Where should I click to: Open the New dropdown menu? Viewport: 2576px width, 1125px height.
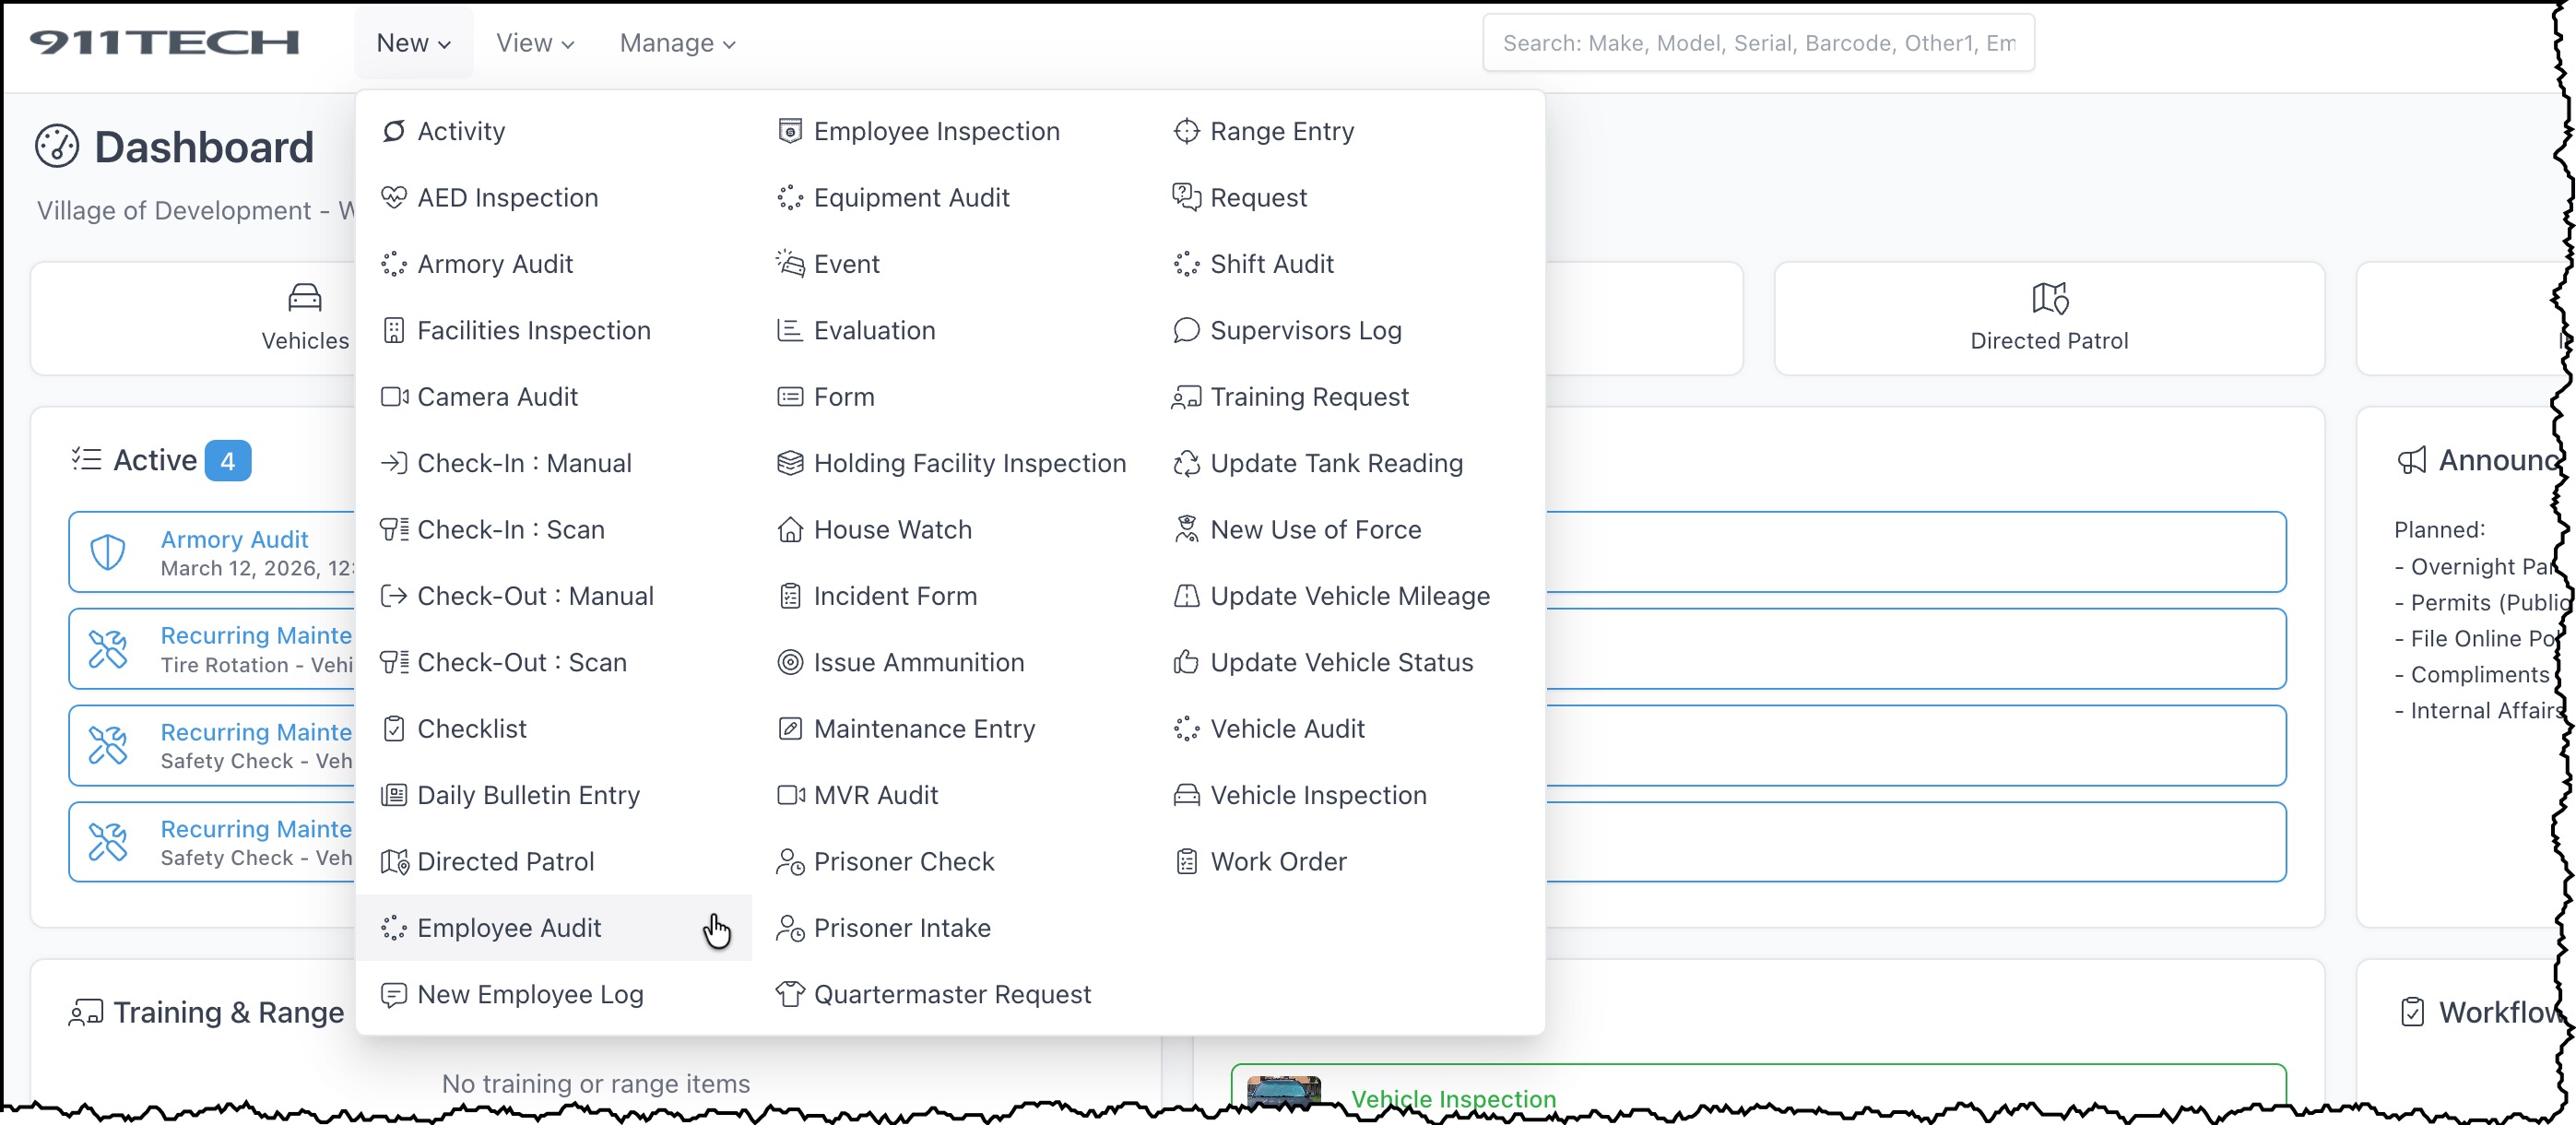pos(413,43)
